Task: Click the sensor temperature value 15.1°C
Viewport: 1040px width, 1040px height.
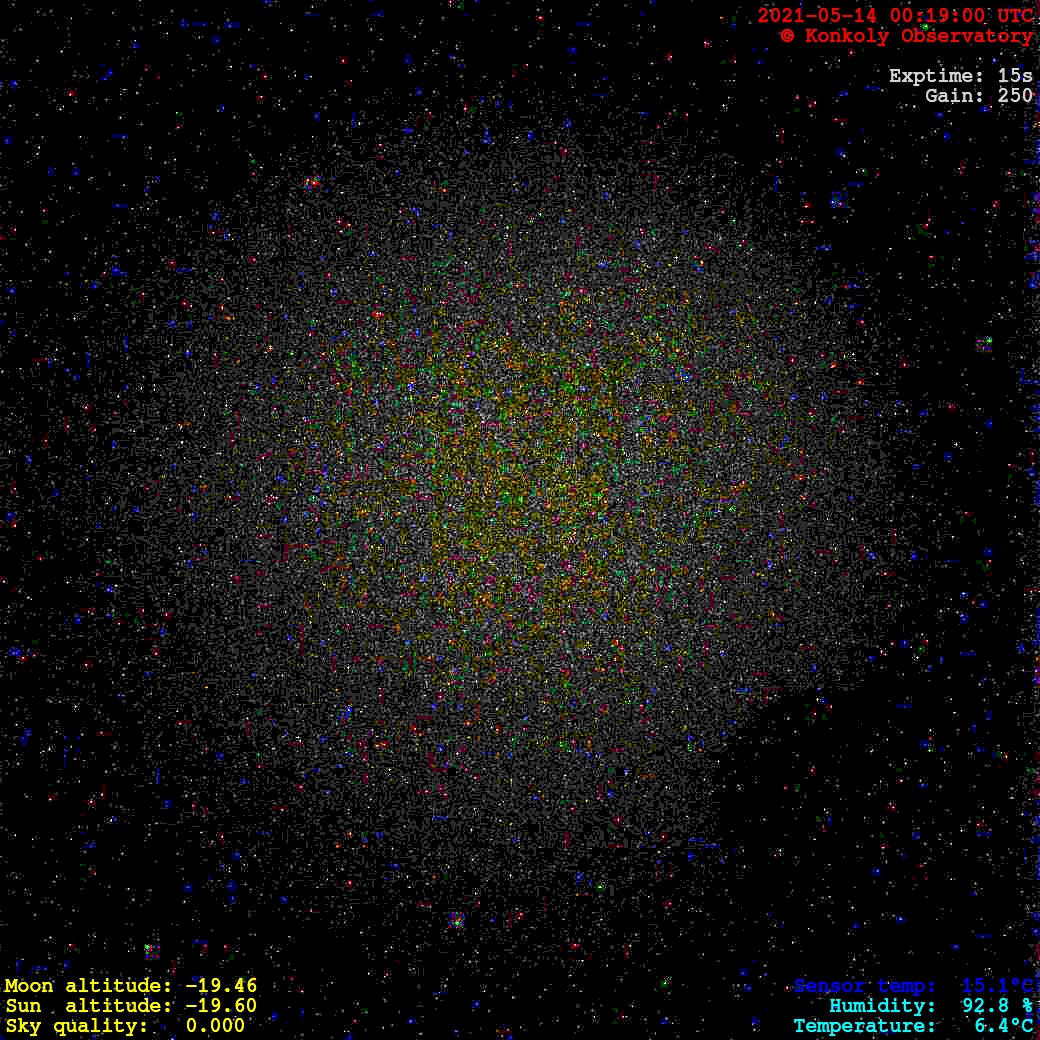Action: pyautogui.click(x=997, y=986)
